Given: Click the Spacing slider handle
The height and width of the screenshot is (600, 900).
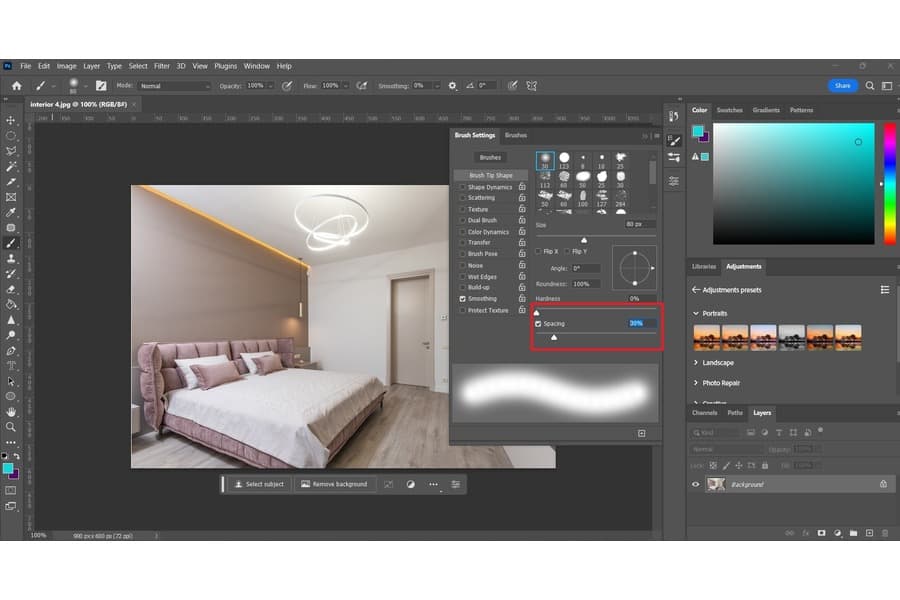Looking at the screenshot, I should [x=554, y=338].
